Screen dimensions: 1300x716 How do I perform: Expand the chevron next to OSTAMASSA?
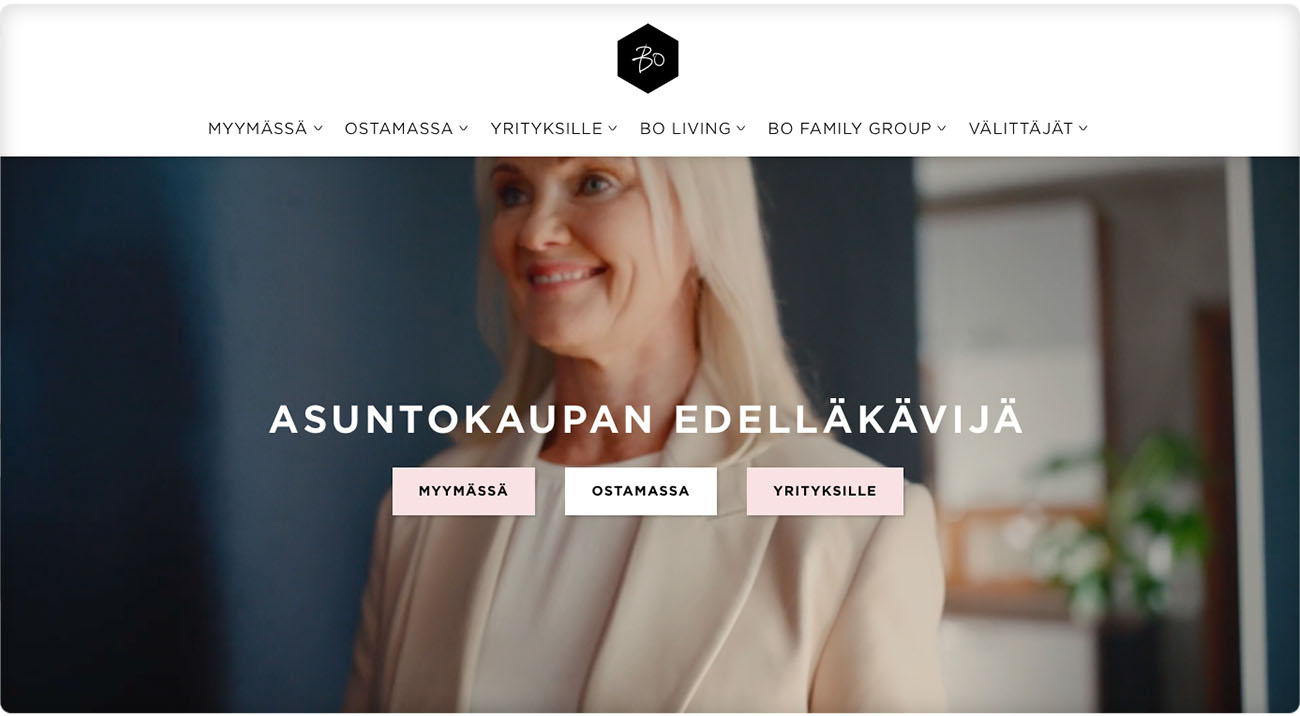(x=463, y=128)
